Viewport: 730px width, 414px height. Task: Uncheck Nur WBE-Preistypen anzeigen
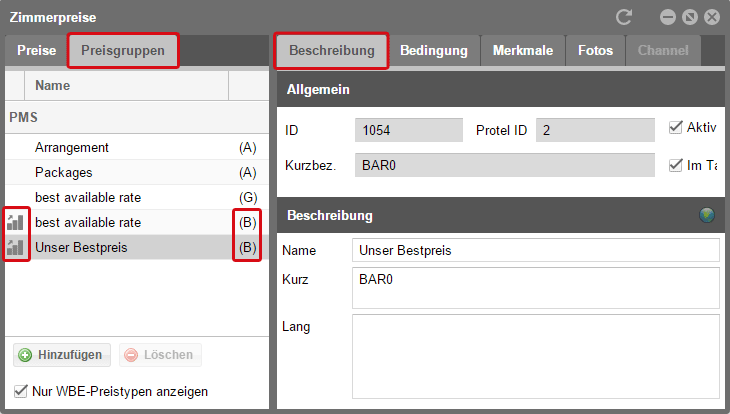tap(21, 391)
